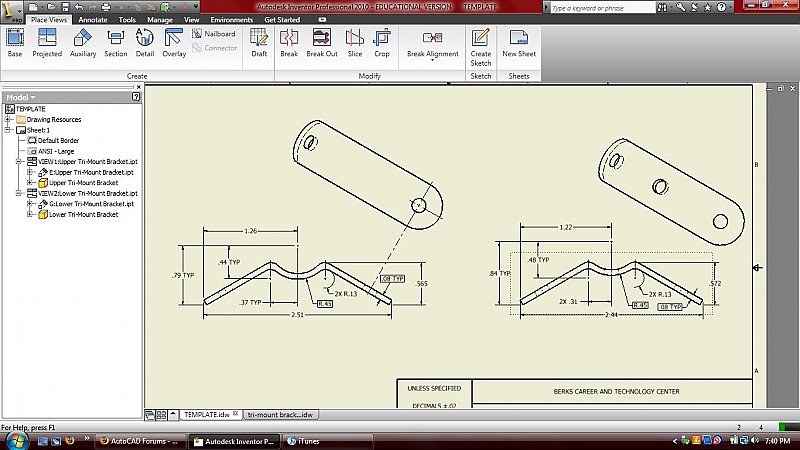This screenshot has width=800, height=450.
Task: Open the Manage ribbon tab
Action: click(x=160, y=20)
